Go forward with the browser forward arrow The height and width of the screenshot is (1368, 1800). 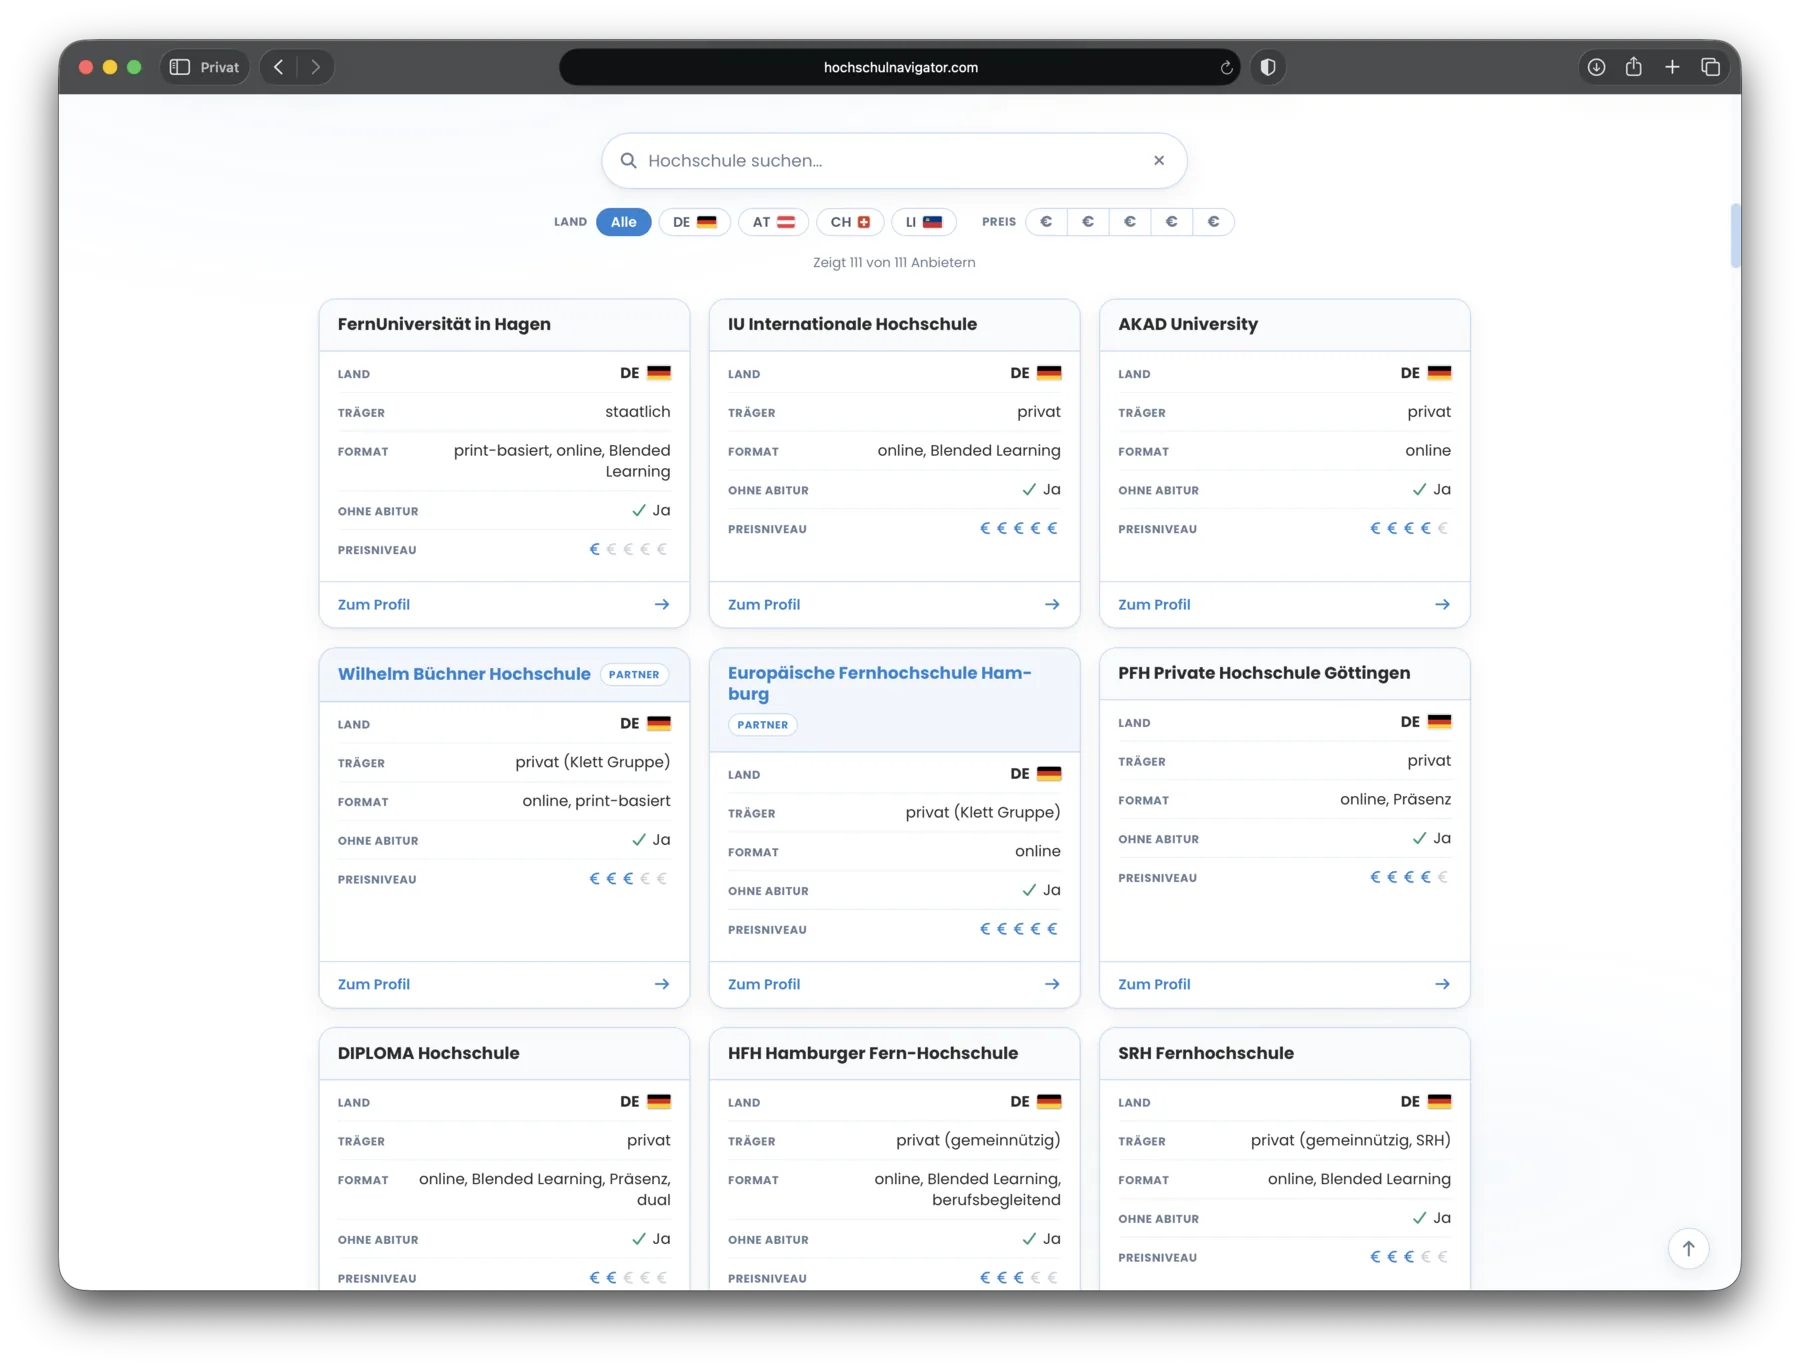[x=315, y=67]
